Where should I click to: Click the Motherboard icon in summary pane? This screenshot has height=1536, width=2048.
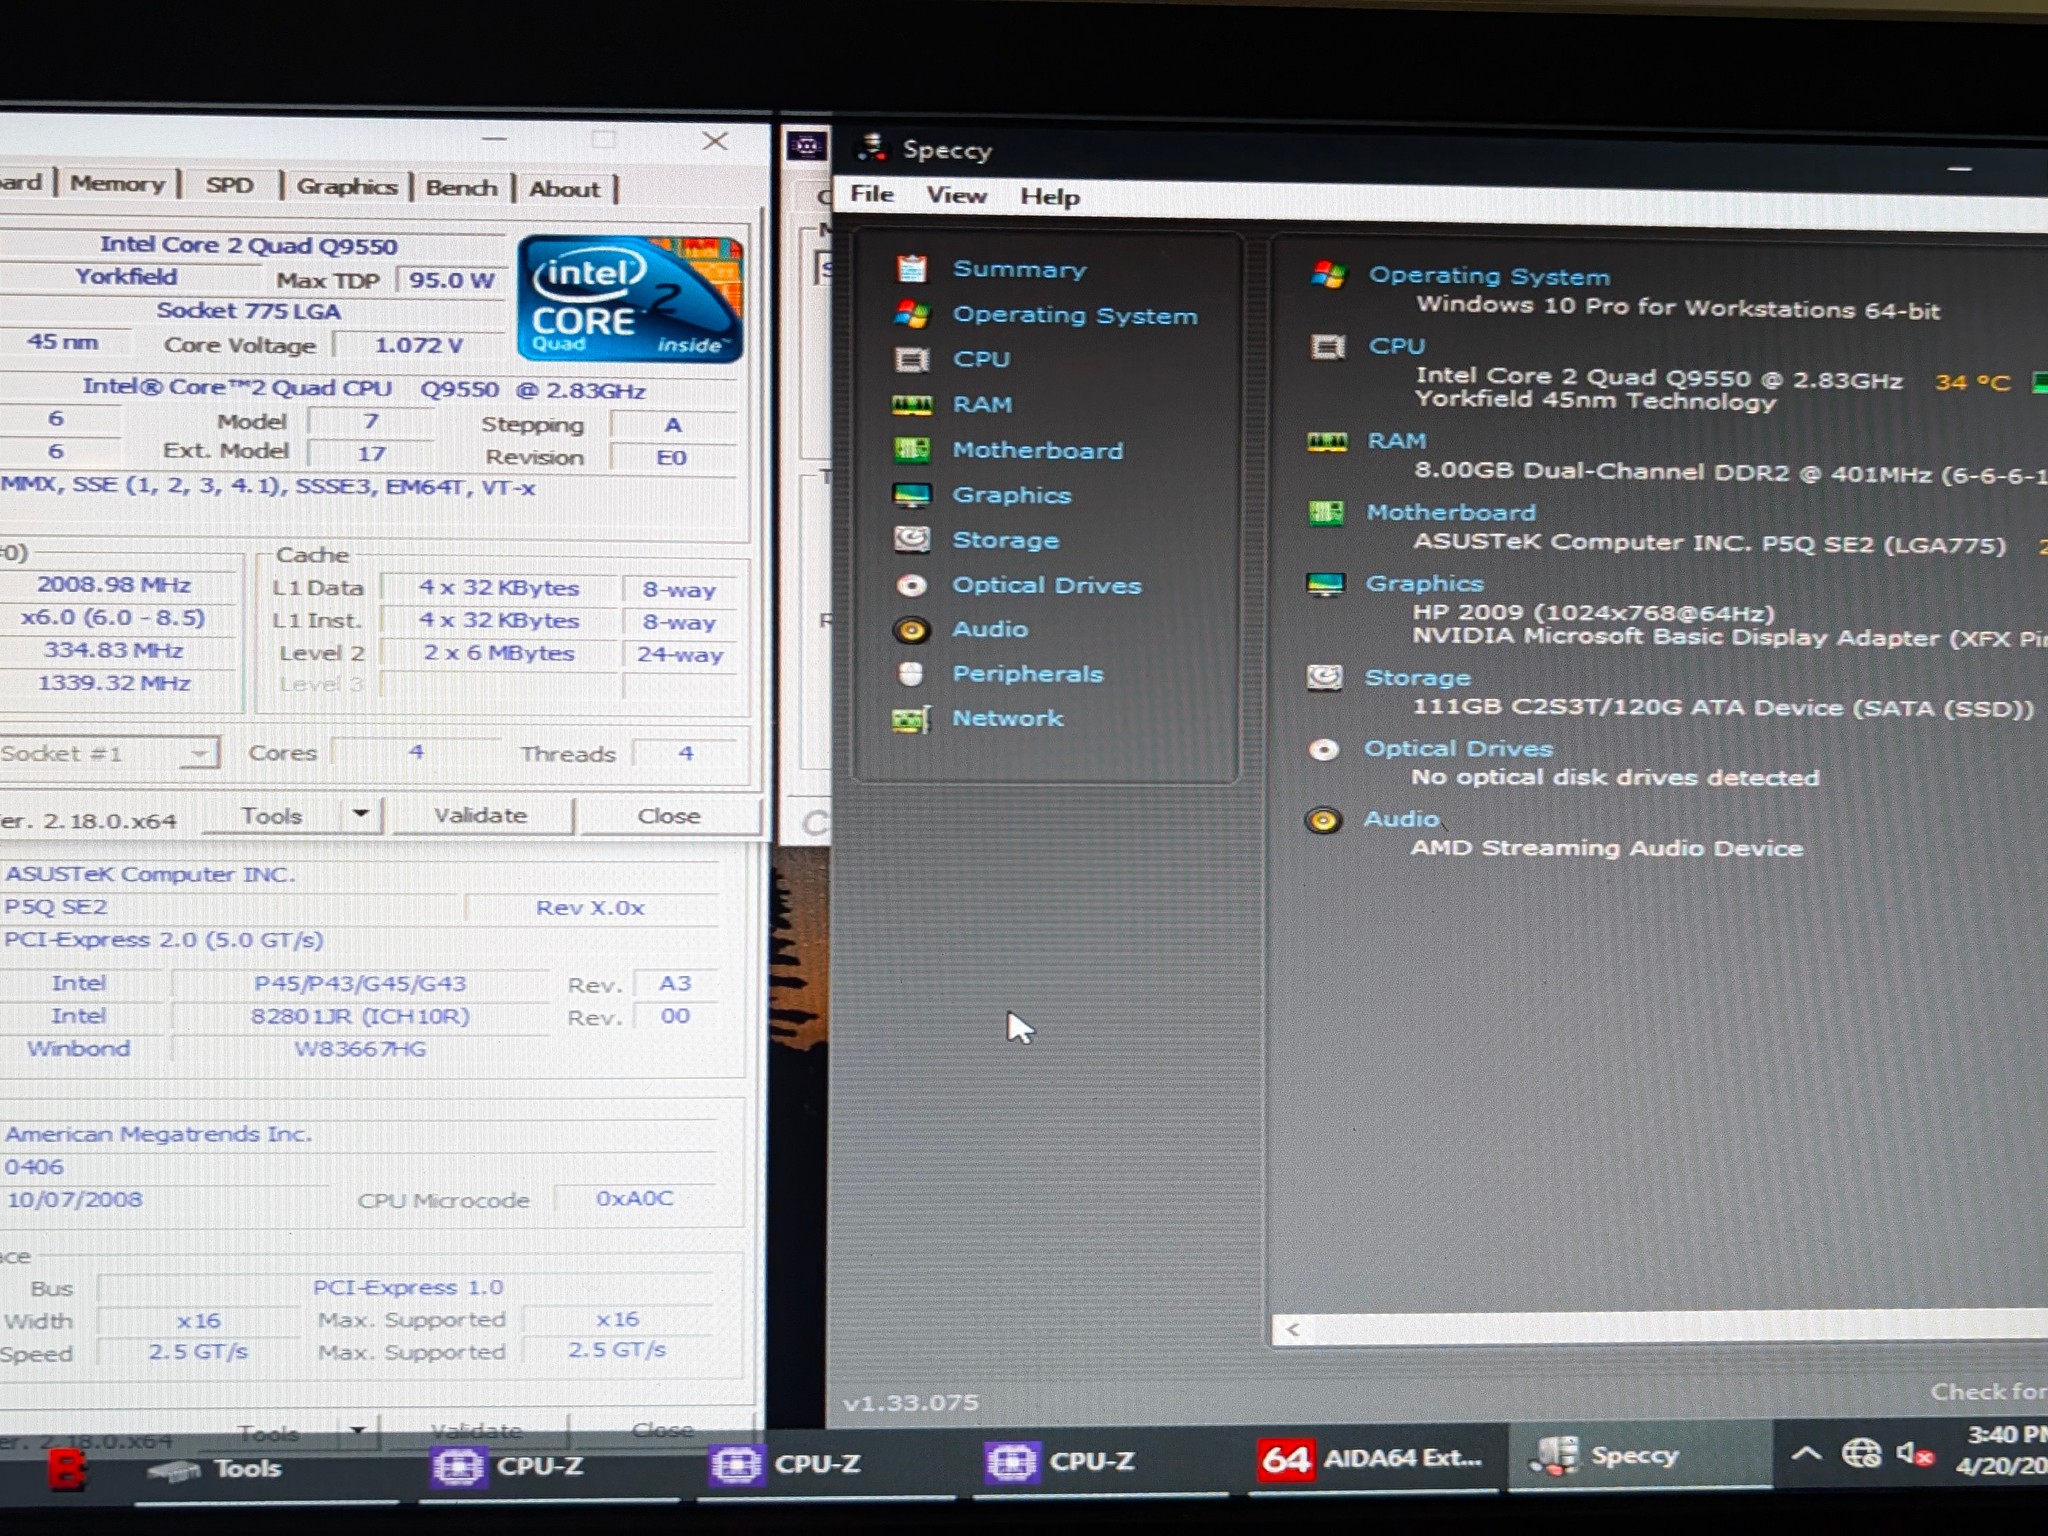pyautogui.click(x=1326, y=513)
